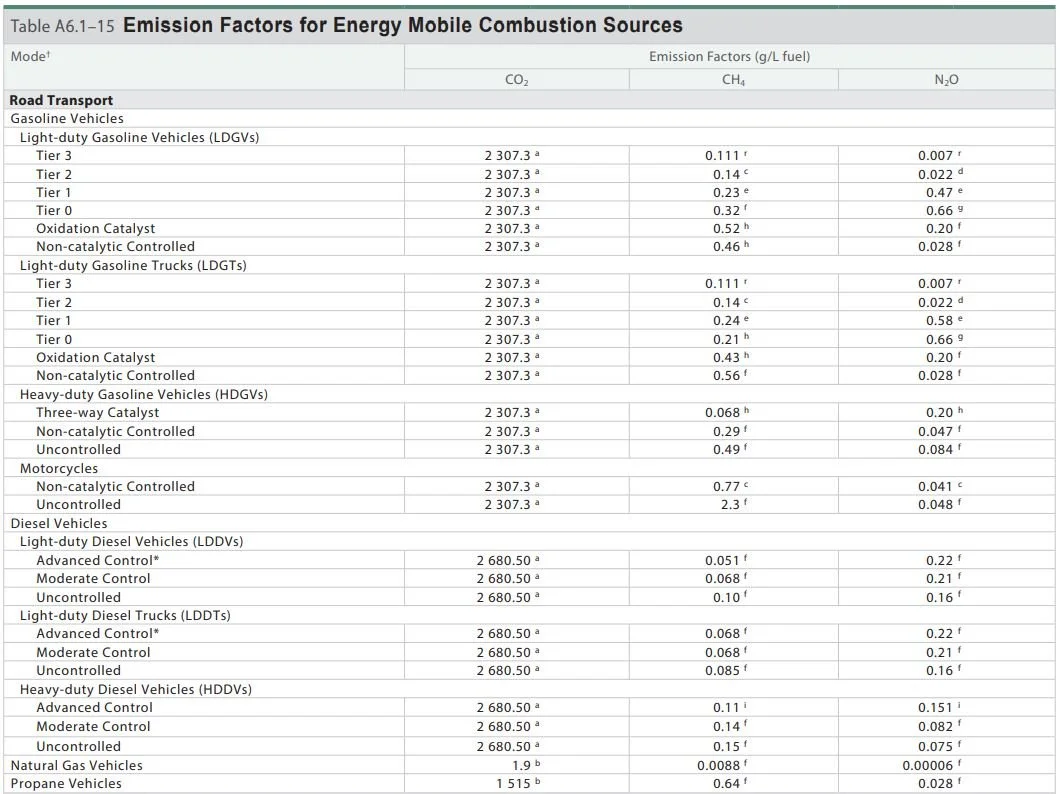Select the CO2 column header
The height and width of the screenshot is (794, 1060).
point(516,80)
